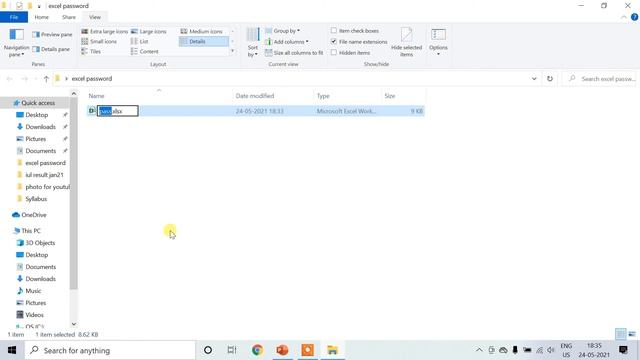The width and height of the screenshot is (640, 360).
Task: Select Quick access in navigation pane
Action: [x=38, y=103]
